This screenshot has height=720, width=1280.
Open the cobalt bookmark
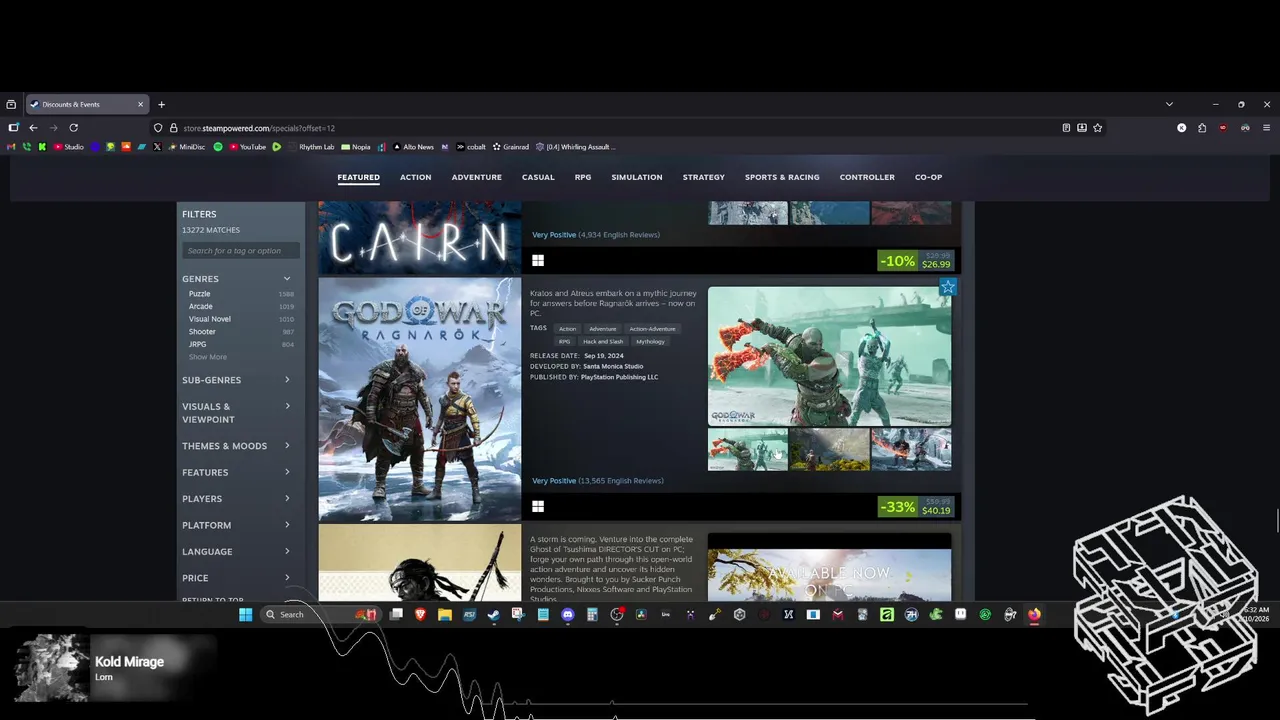[470, 147]
